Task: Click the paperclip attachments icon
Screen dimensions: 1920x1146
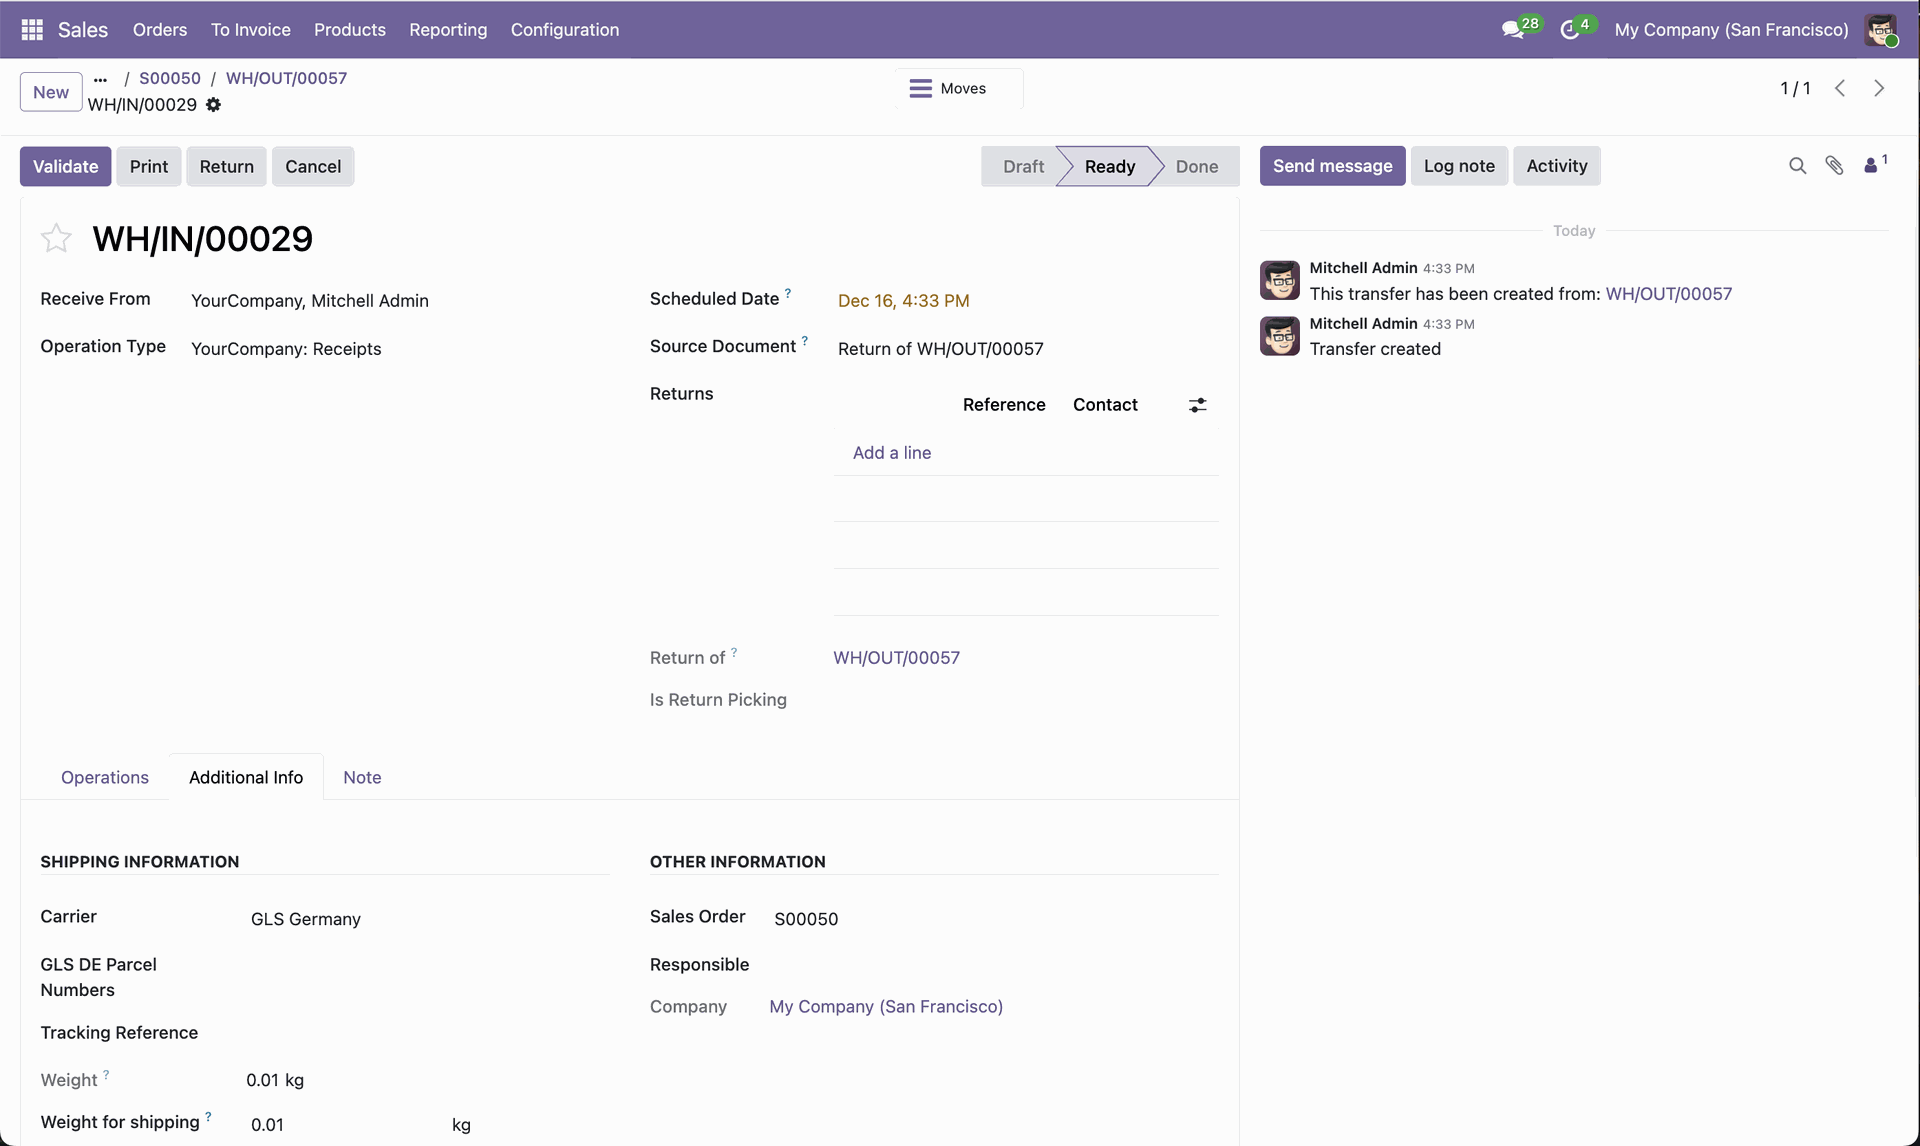Action: tap(1834, 166)
